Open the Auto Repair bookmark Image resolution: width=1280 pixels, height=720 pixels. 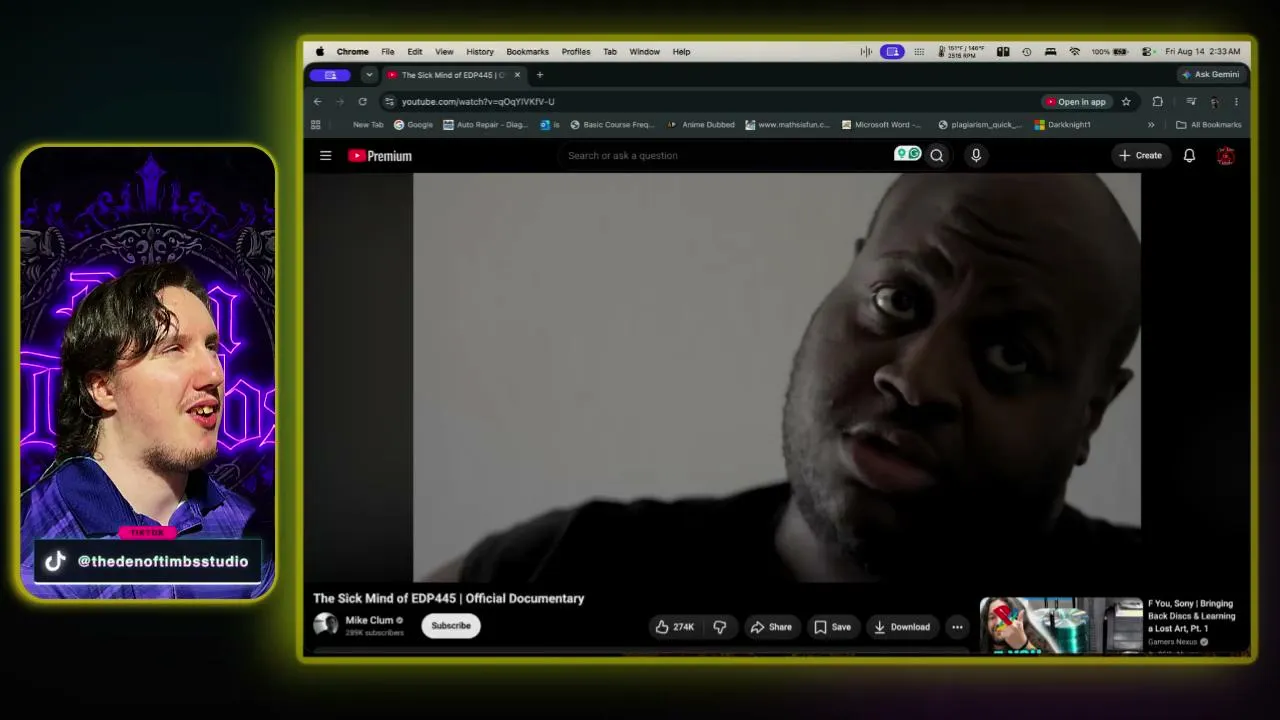pyautogui.click(x=485, y=125)
